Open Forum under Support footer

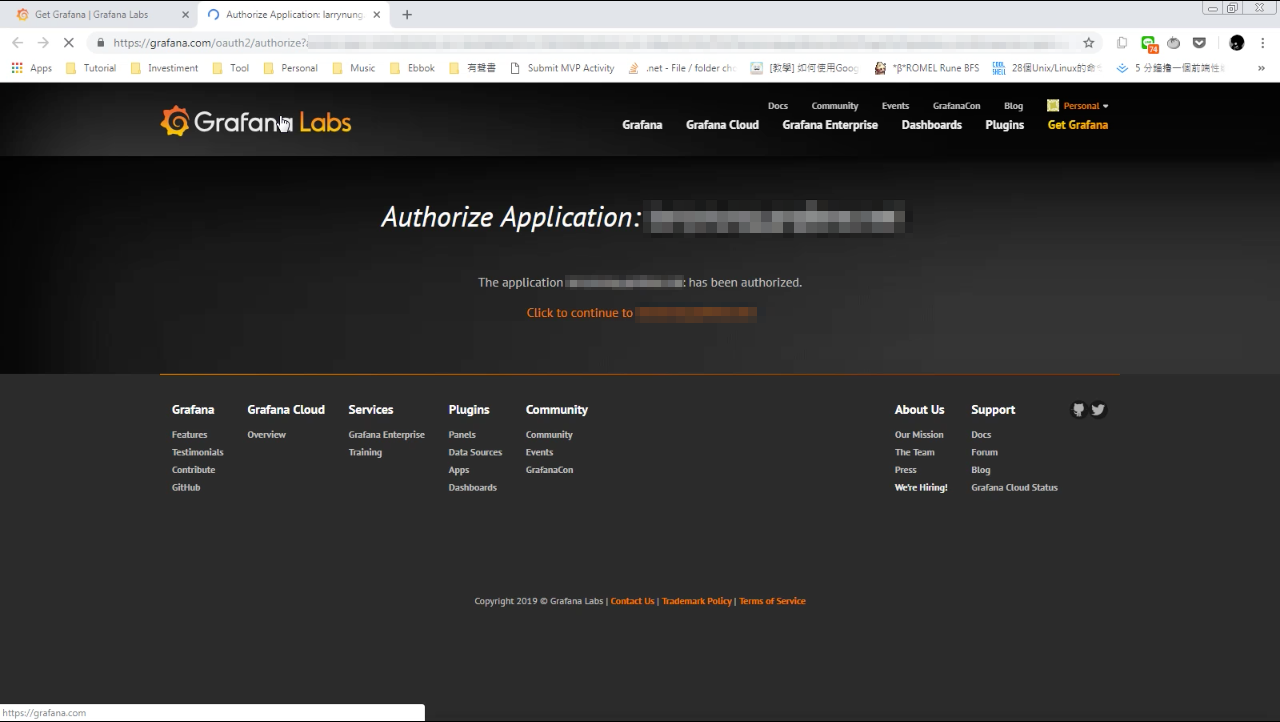pos(984,452)
